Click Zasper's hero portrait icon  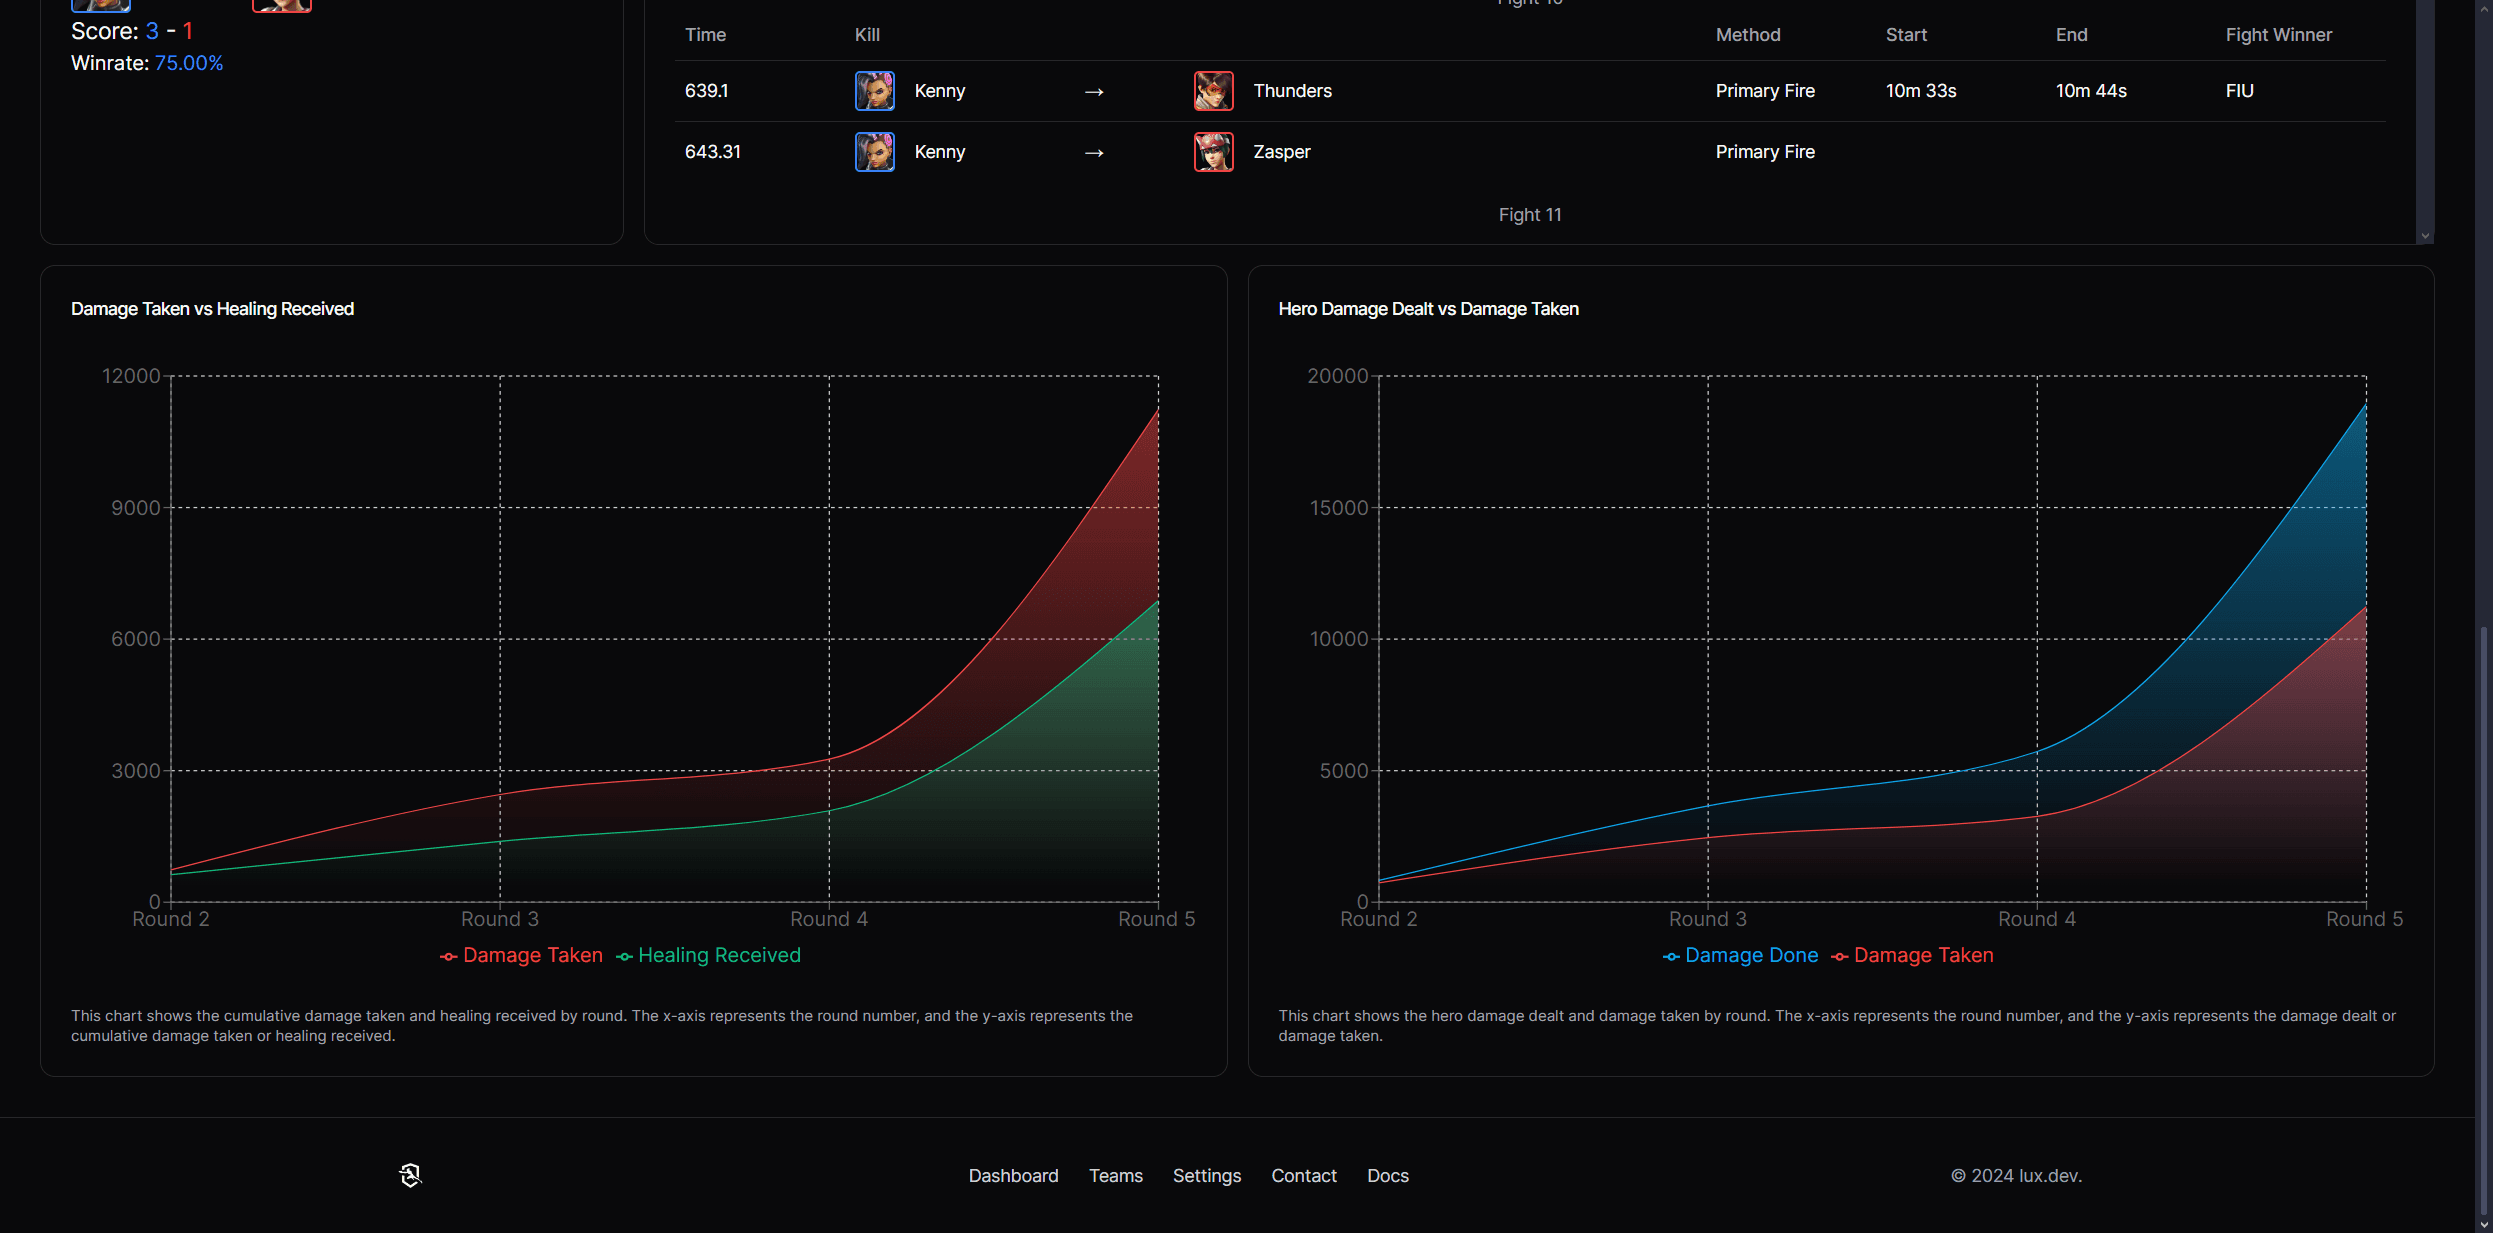pos(1214,152)
